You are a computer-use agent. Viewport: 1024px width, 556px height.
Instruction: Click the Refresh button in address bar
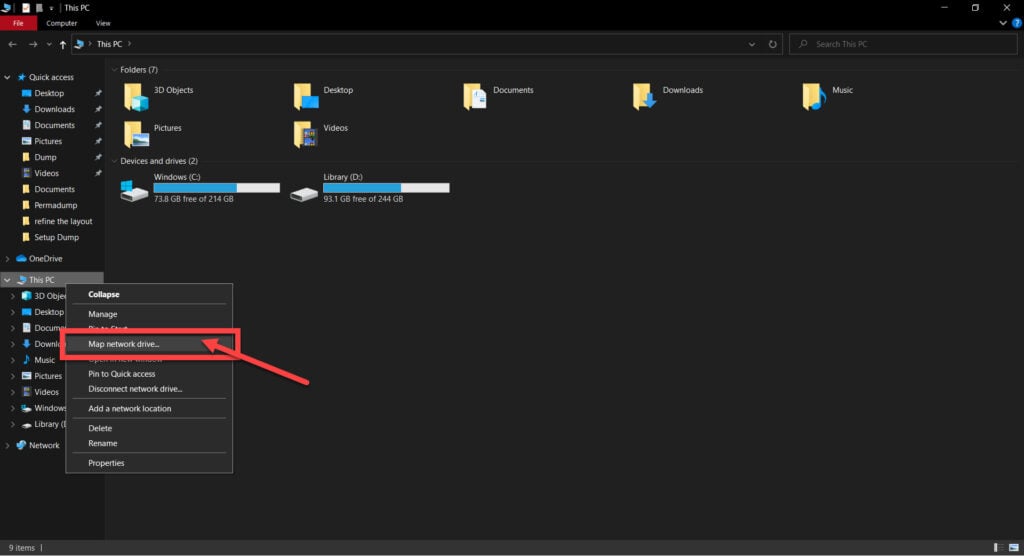[773, 44]
